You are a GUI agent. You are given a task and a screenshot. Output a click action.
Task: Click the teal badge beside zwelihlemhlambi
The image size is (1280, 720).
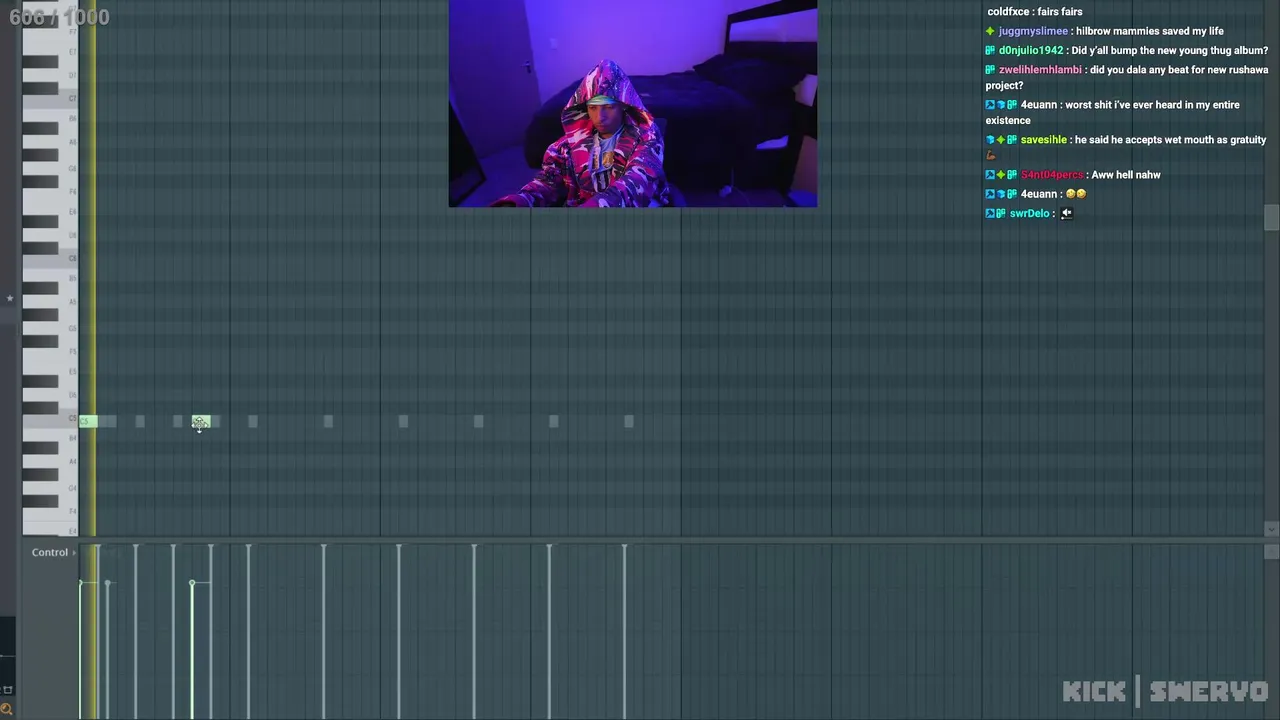(x=990, y=70)
